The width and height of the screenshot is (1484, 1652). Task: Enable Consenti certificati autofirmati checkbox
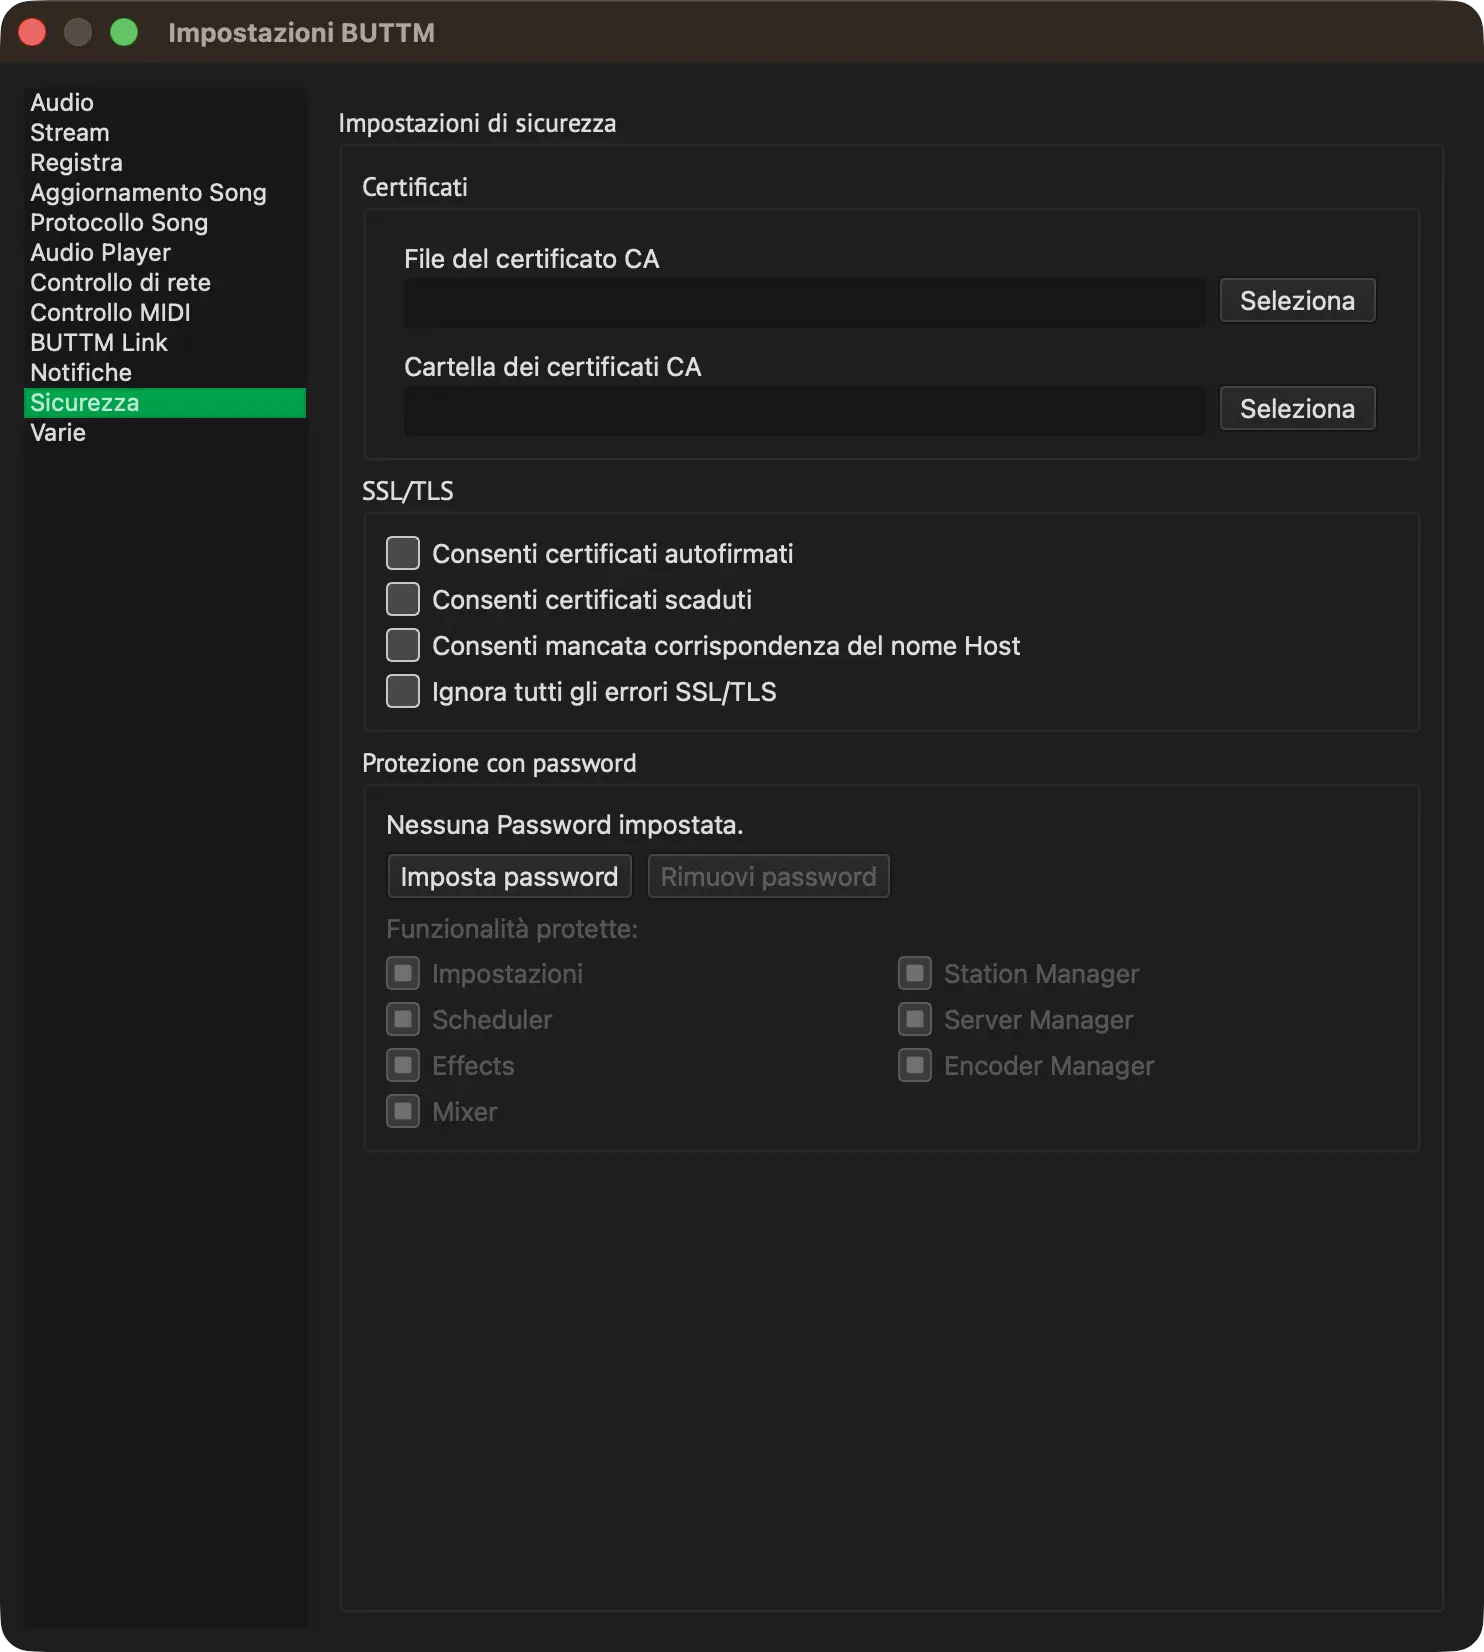[x=403, y=553]
